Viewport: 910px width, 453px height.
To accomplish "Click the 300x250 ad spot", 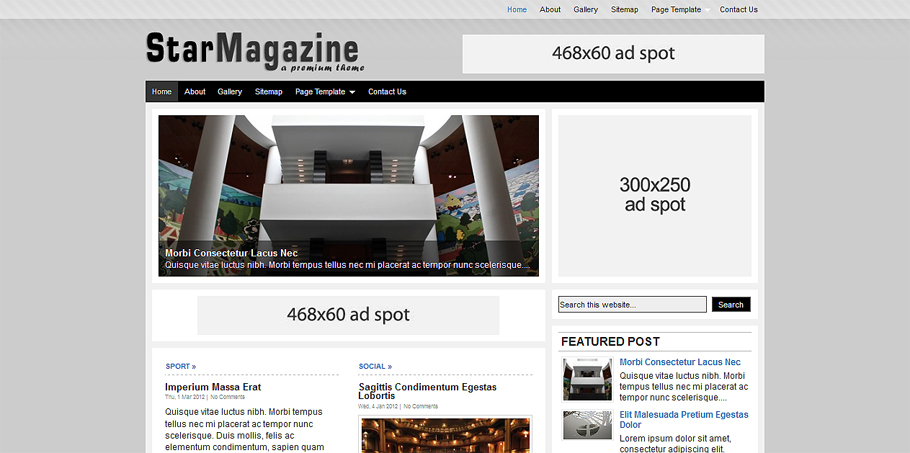I will pyautogui.click(x=655, y=195).
